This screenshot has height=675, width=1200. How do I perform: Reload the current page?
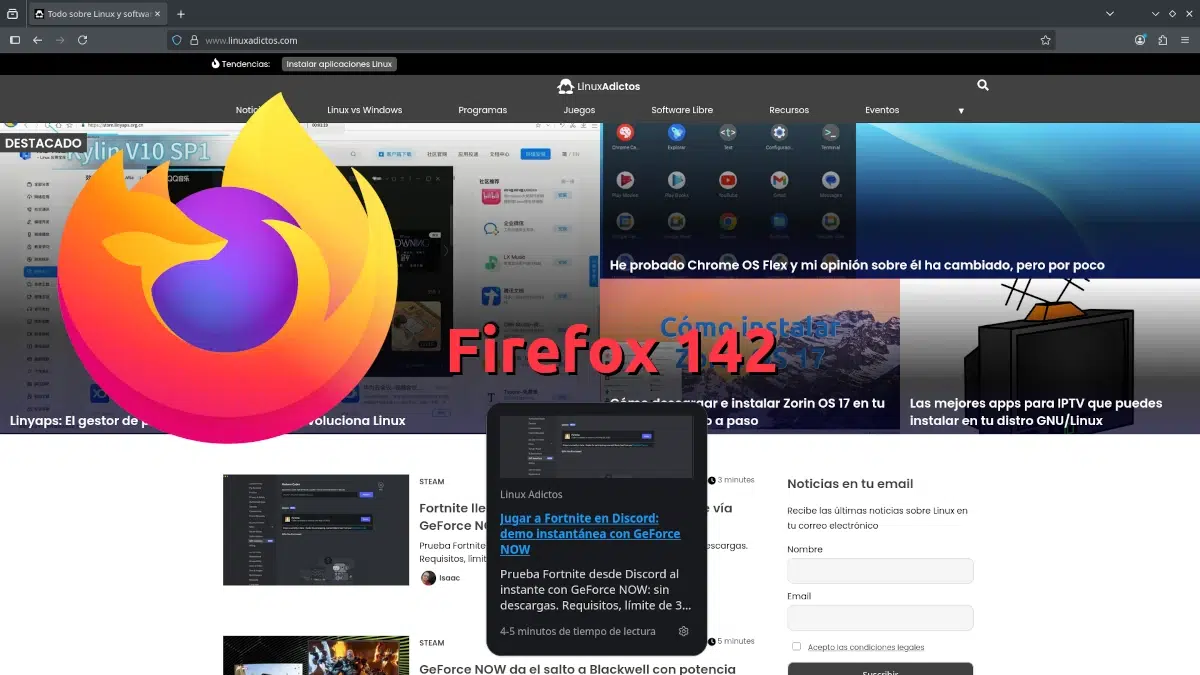(x=83, y=40)
